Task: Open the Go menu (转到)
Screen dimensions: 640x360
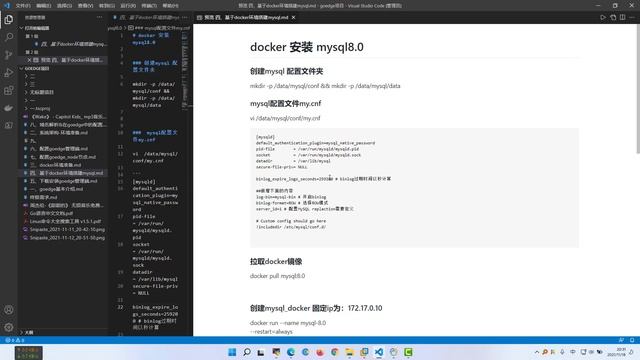Action: click(107, 6)
